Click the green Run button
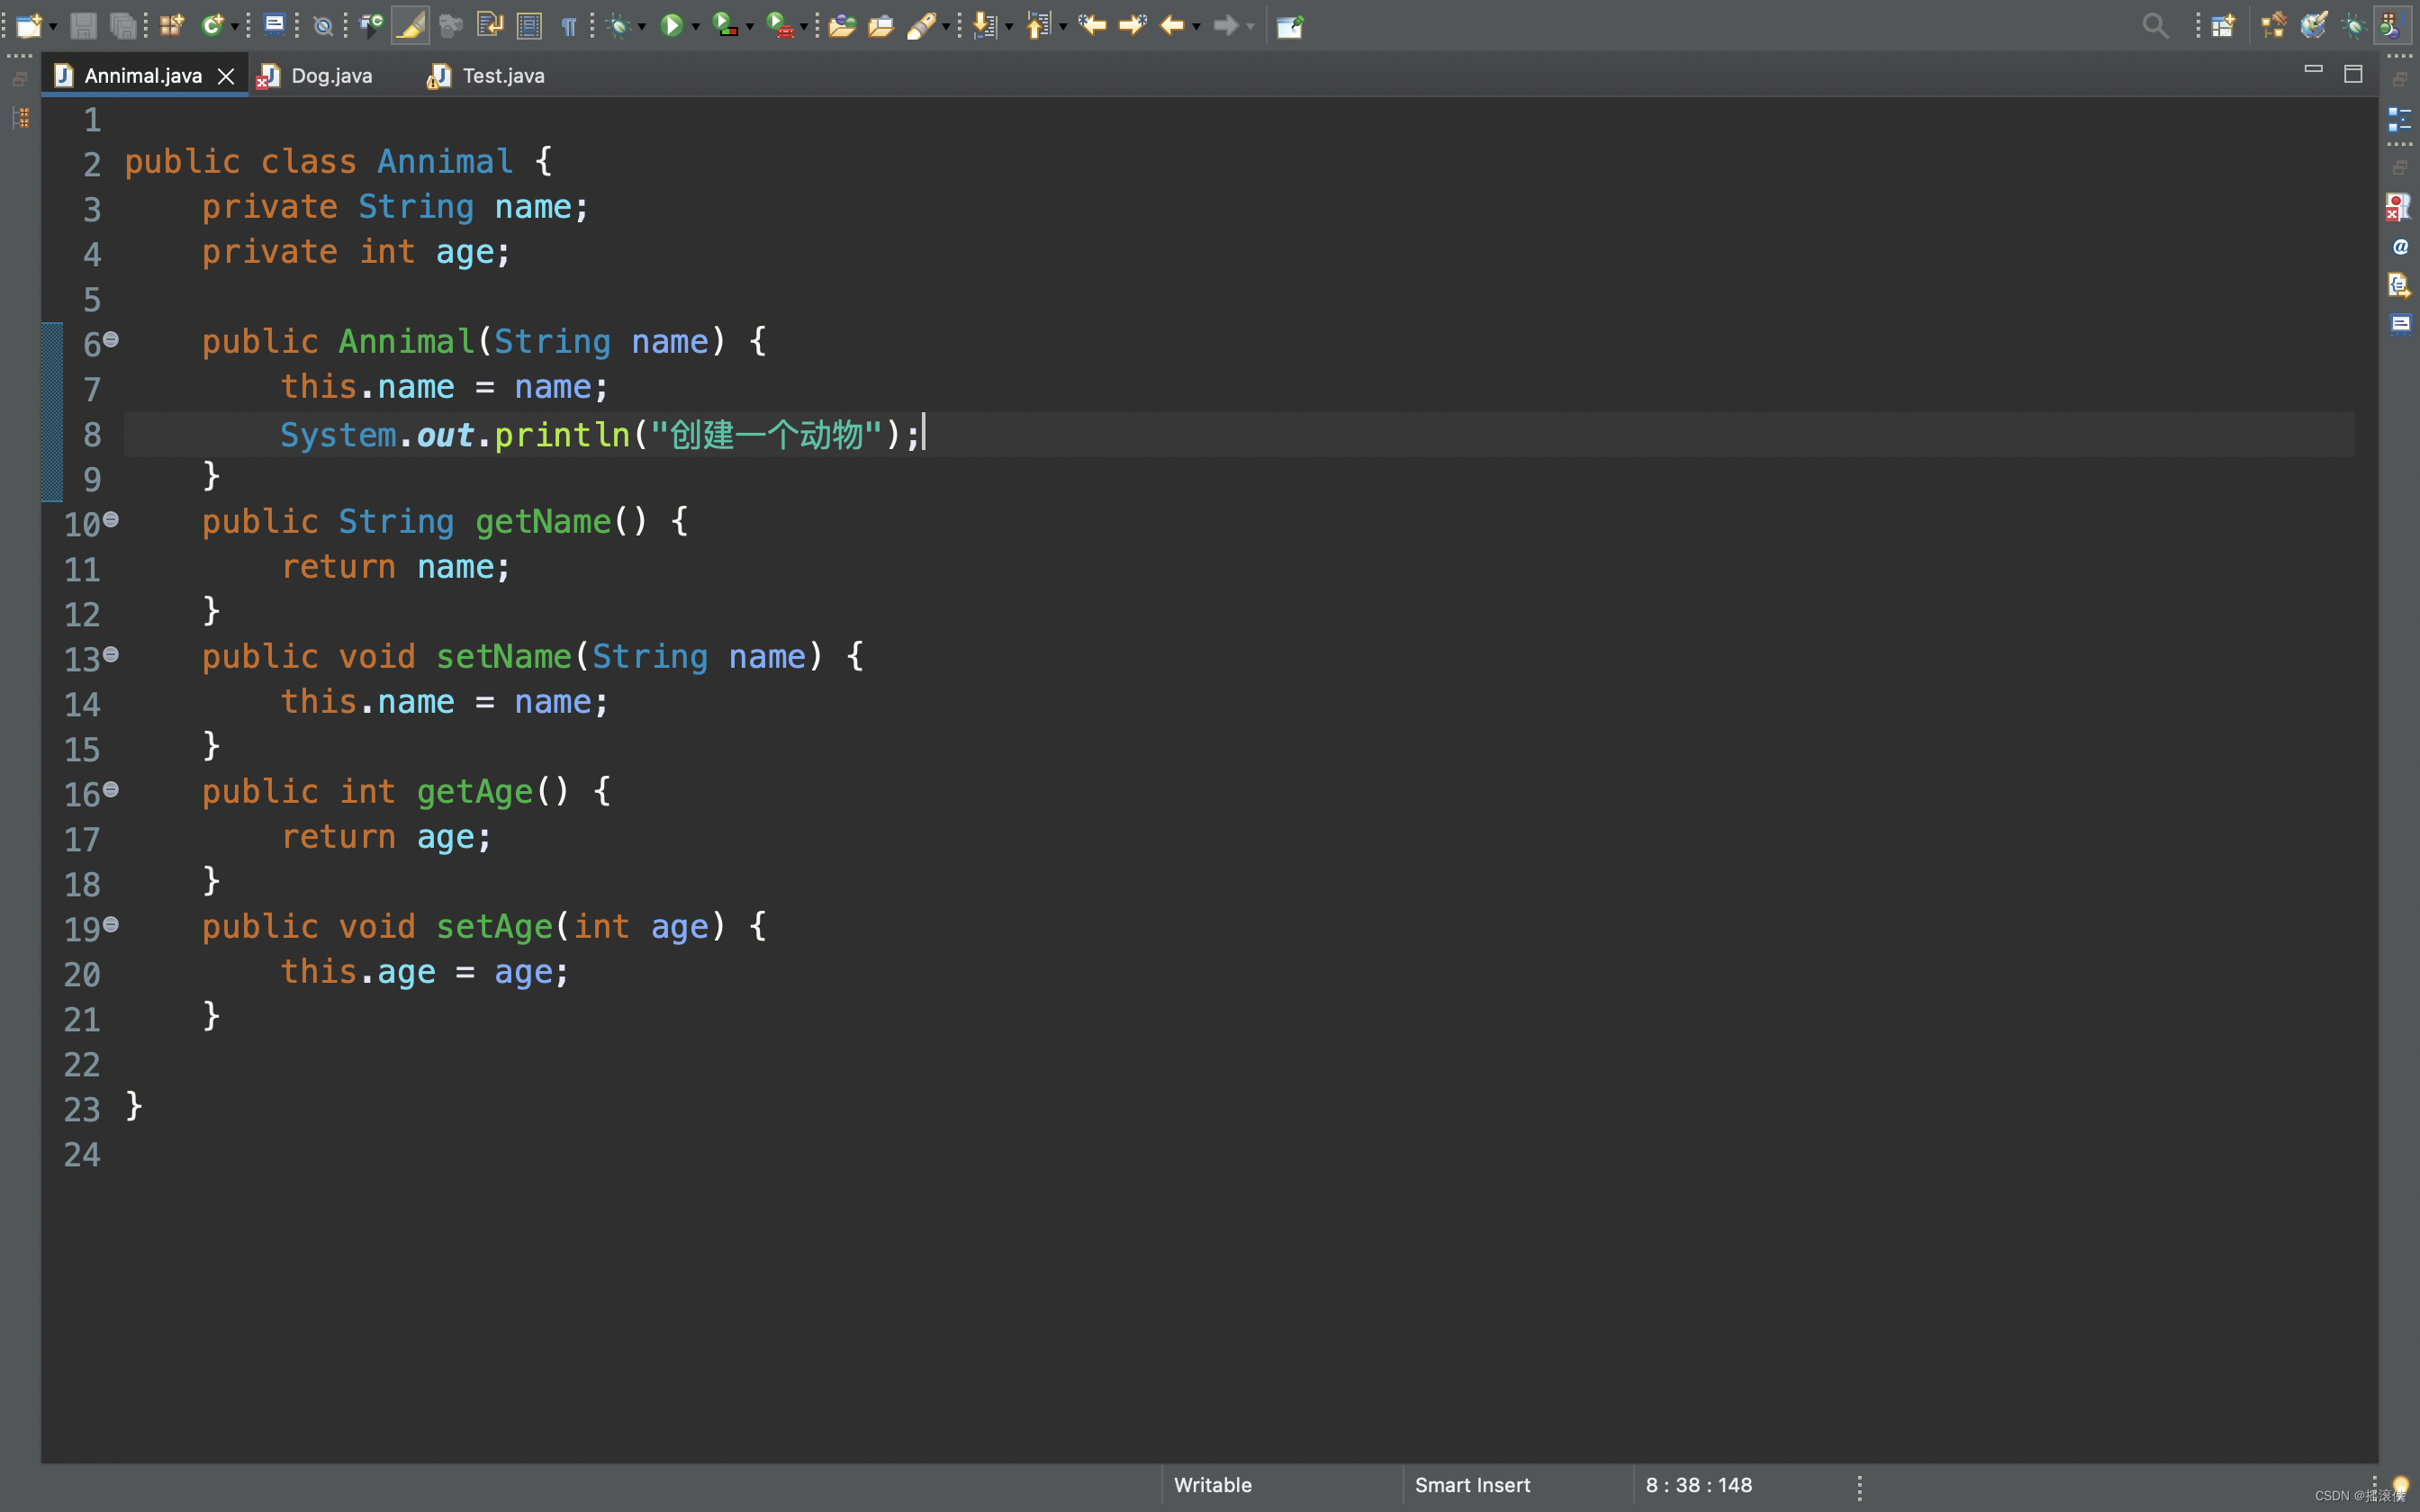Image resolution: width=2420 pixels, height=1512 pixels. [672, 26]
